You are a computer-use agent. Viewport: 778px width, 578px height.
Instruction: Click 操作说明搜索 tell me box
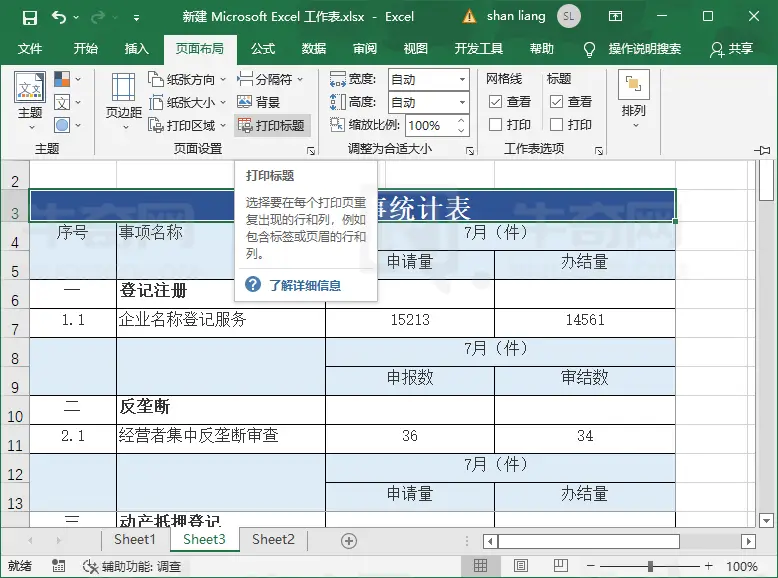(632, 49)
